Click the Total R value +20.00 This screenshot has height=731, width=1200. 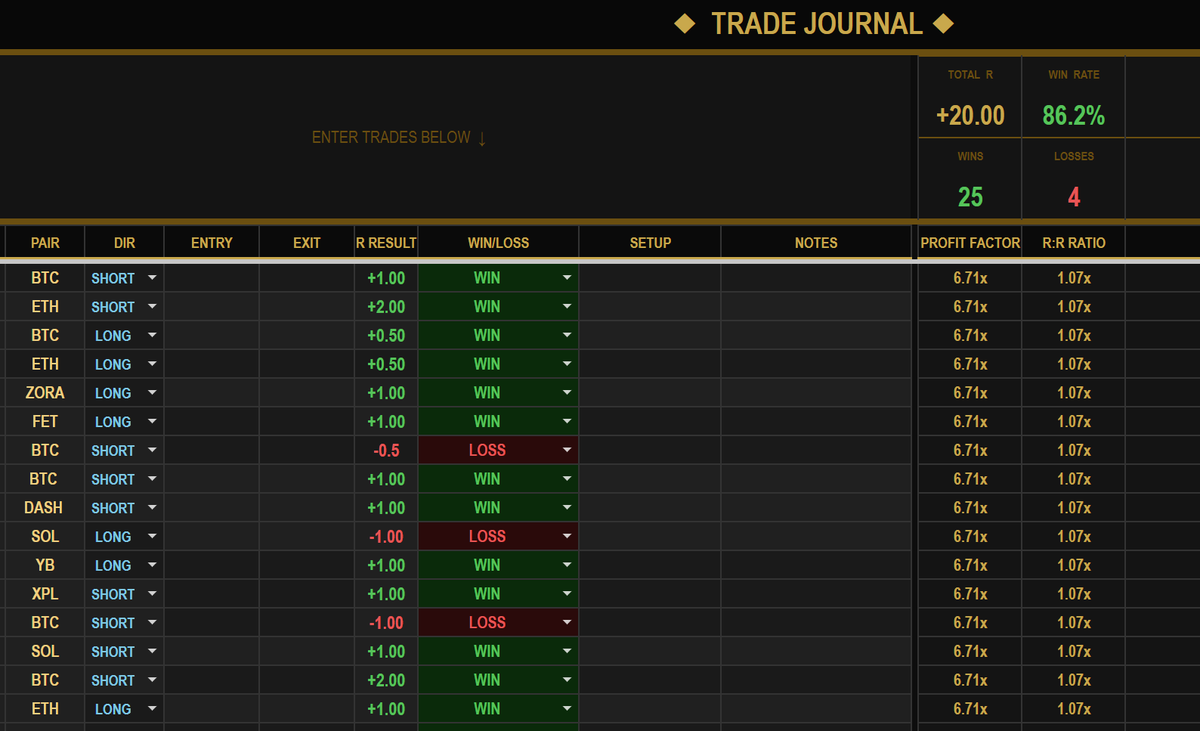coord(970,116)
